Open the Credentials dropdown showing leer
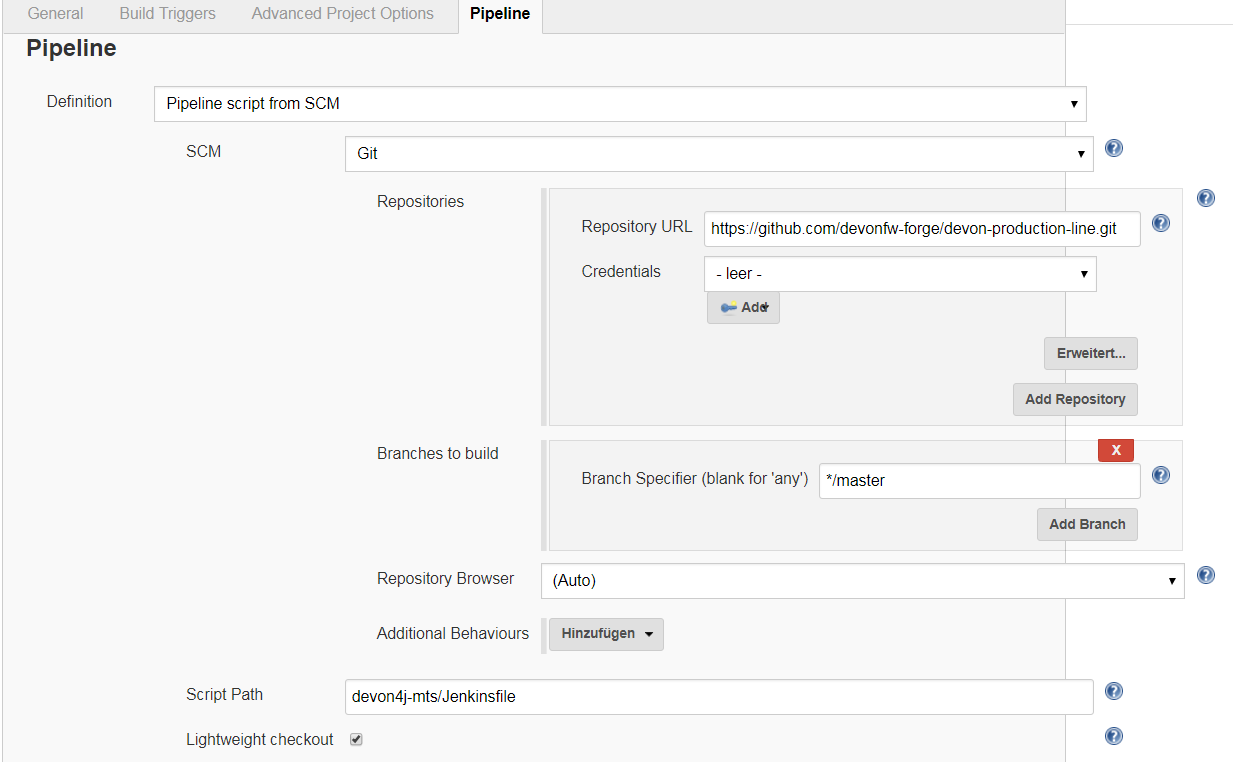Image resolution: width=1253 pixels, height=762 pixels. point(900,274)
